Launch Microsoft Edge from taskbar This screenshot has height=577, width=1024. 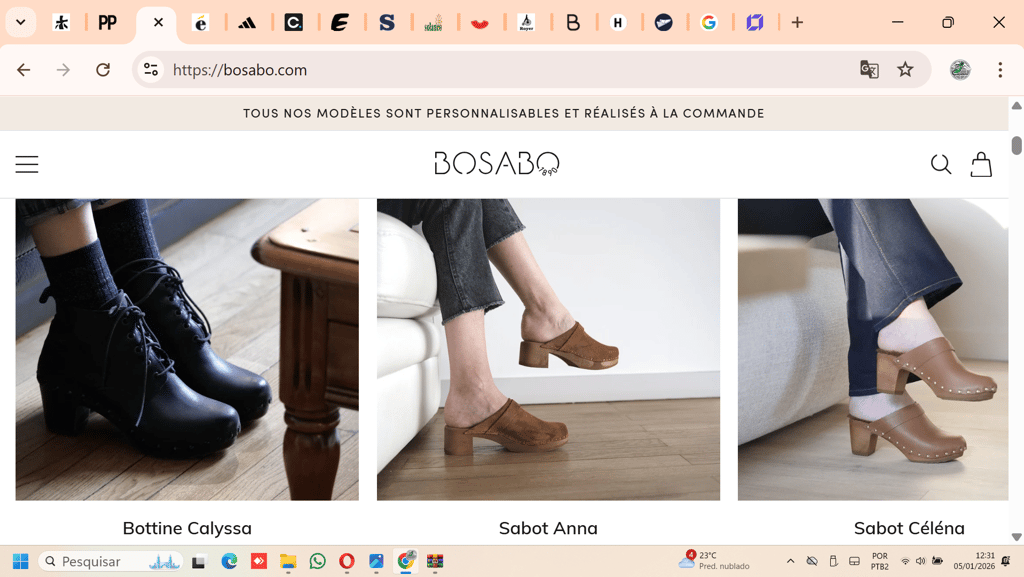click(229, 561)
